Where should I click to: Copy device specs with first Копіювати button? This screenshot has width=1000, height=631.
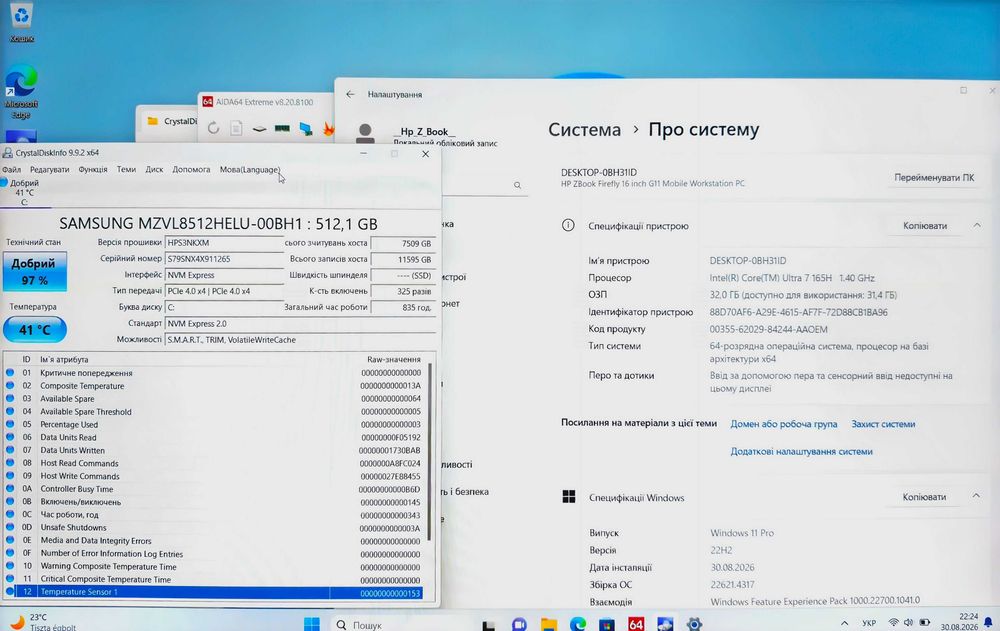tap(925, 226)
